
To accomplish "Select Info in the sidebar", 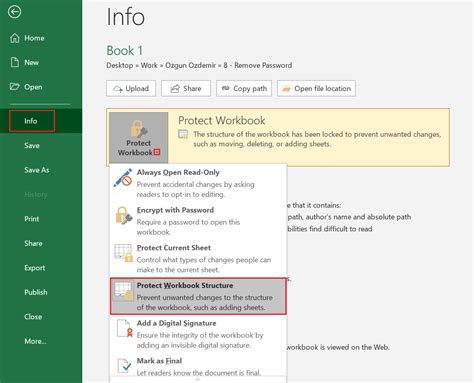I will pyautogui.click(x=41, y=121).
